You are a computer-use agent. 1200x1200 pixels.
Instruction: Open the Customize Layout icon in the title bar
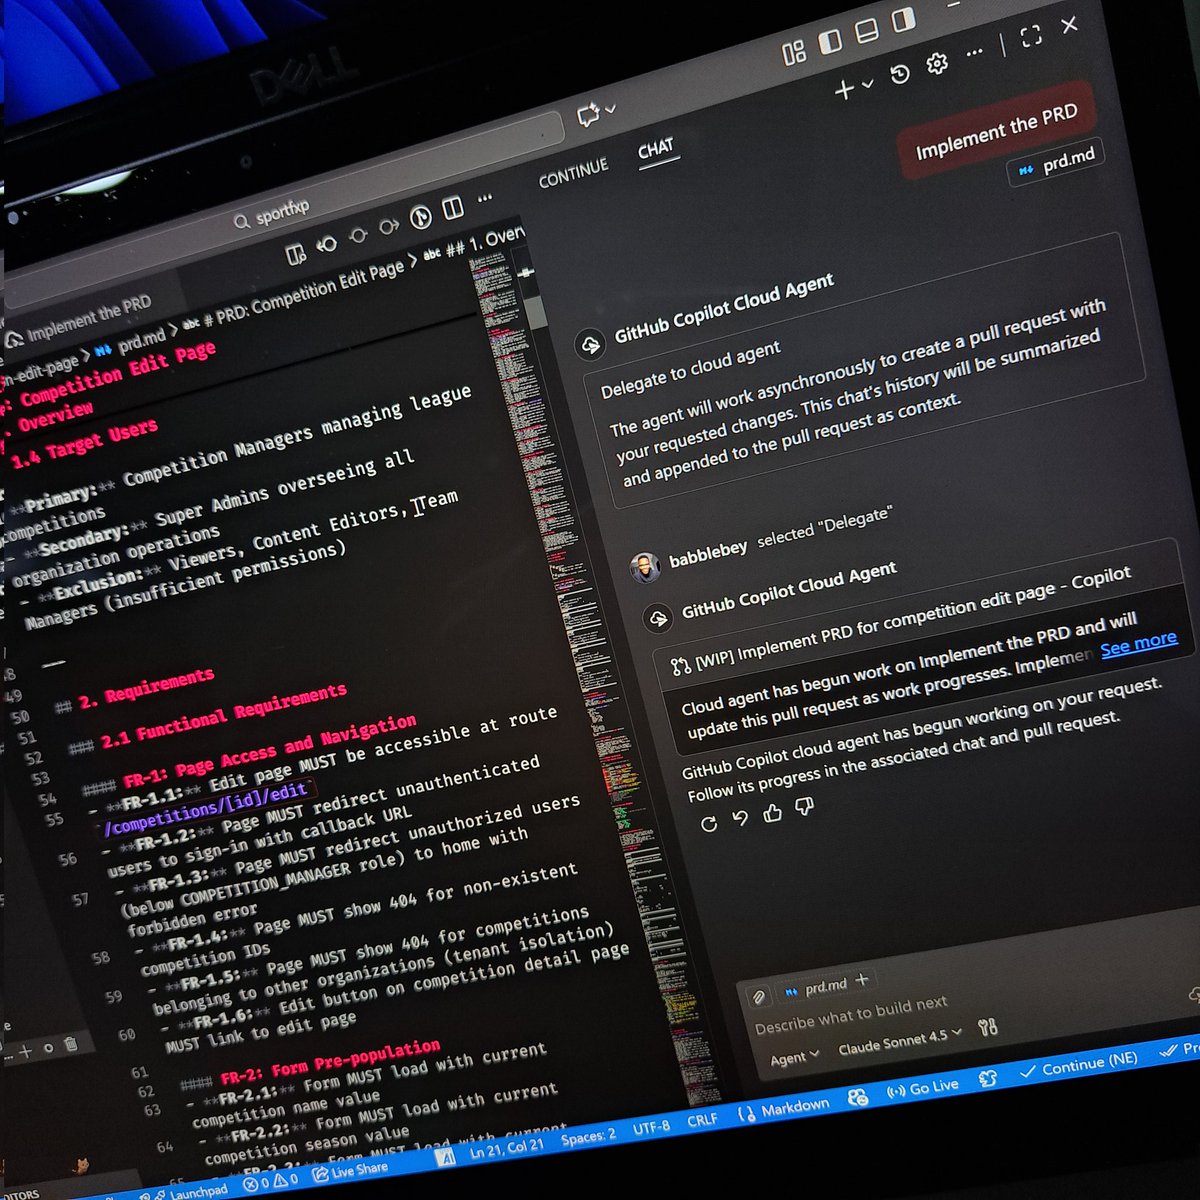coord(794,53)
